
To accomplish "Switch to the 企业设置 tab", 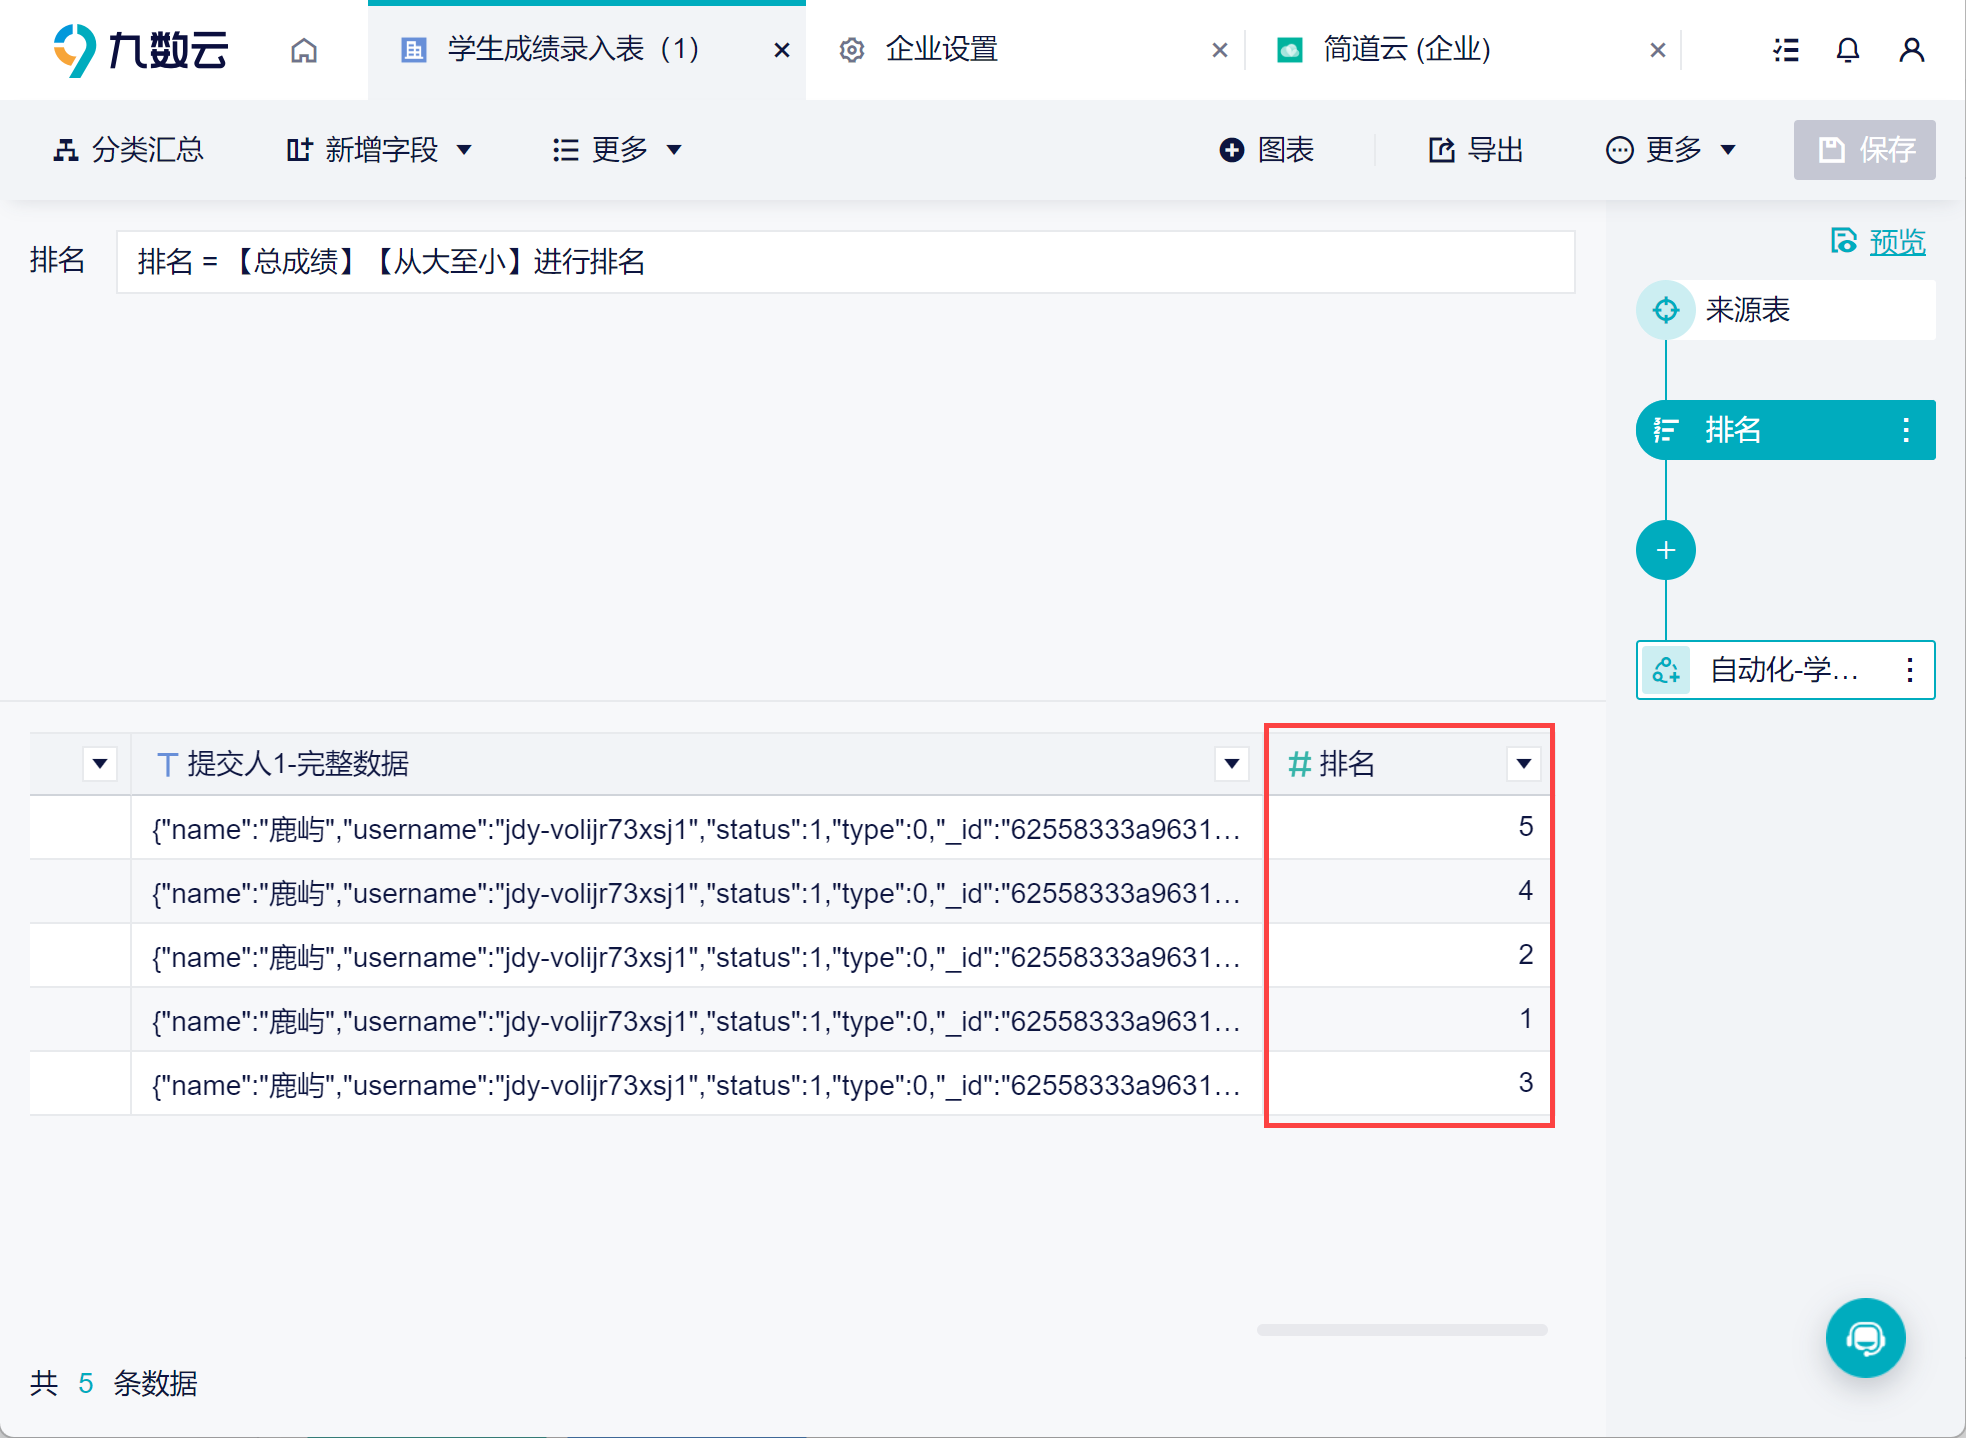I will pos(940,50).
